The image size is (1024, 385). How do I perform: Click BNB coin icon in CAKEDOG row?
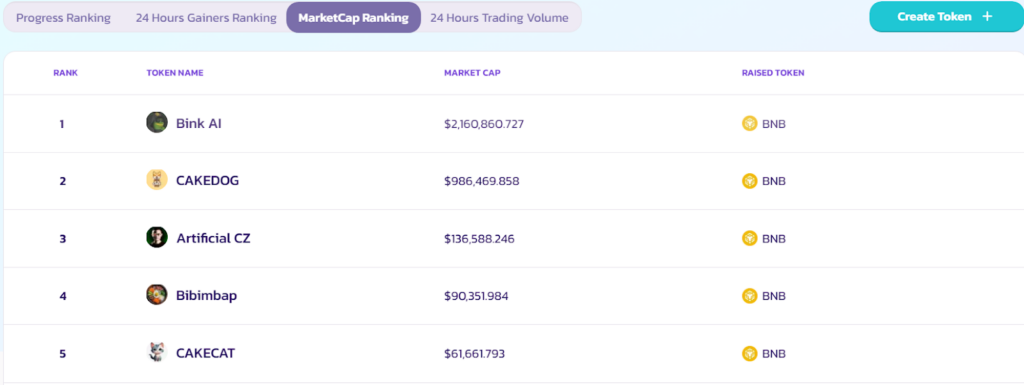coord(750,181)
